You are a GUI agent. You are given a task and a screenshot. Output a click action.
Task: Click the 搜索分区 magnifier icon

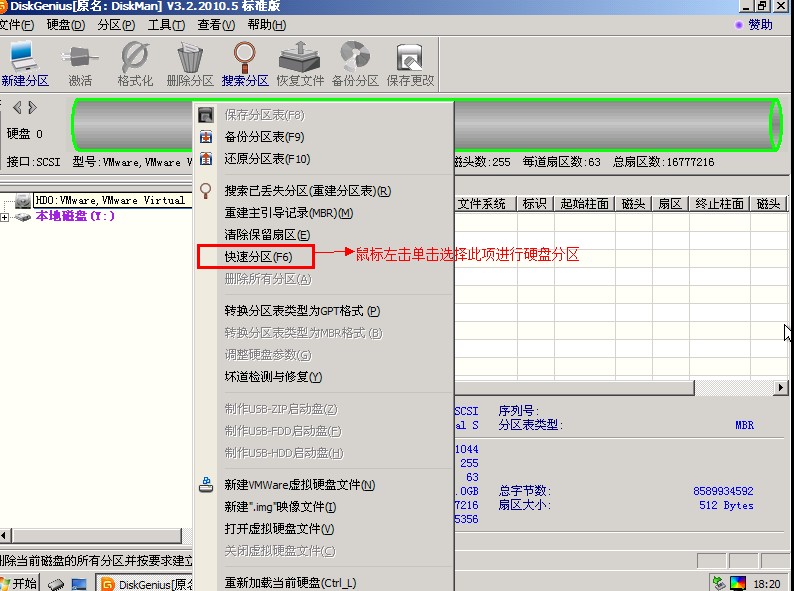[245, 64]
